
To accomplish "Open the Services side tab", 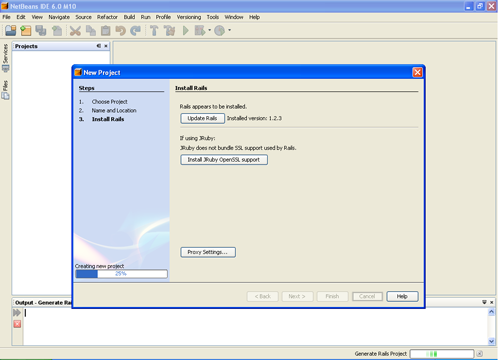I will tap(5, 58).
